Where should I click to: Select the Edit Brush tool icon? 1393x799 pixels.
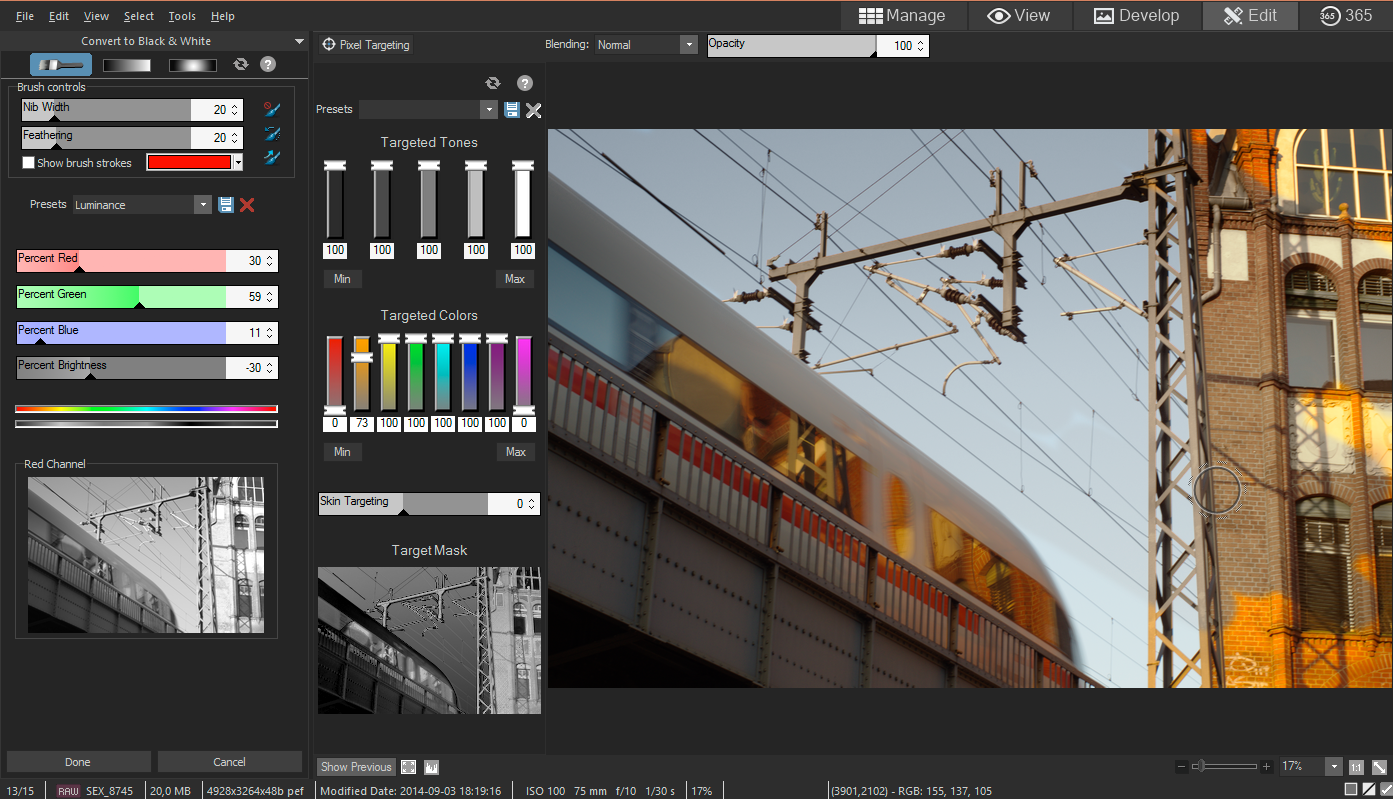coord(61,65)
